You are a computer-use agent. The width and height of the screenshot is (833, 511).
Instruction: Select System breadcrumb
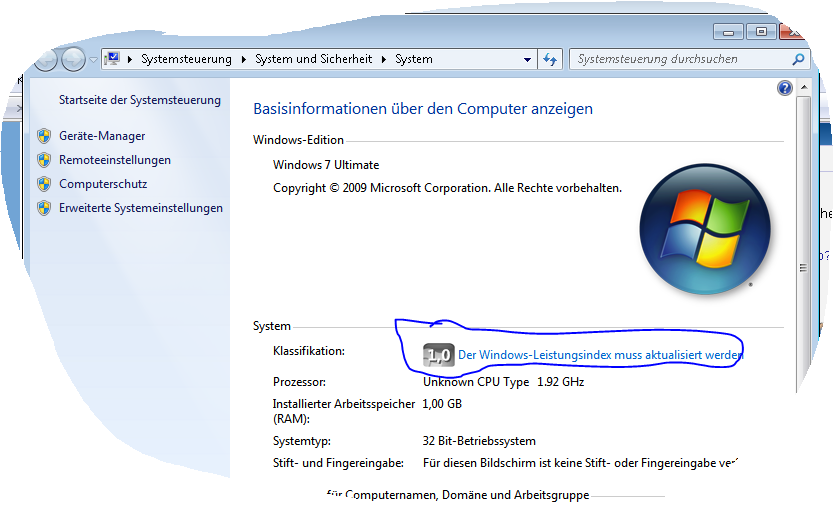coord(414,59)
